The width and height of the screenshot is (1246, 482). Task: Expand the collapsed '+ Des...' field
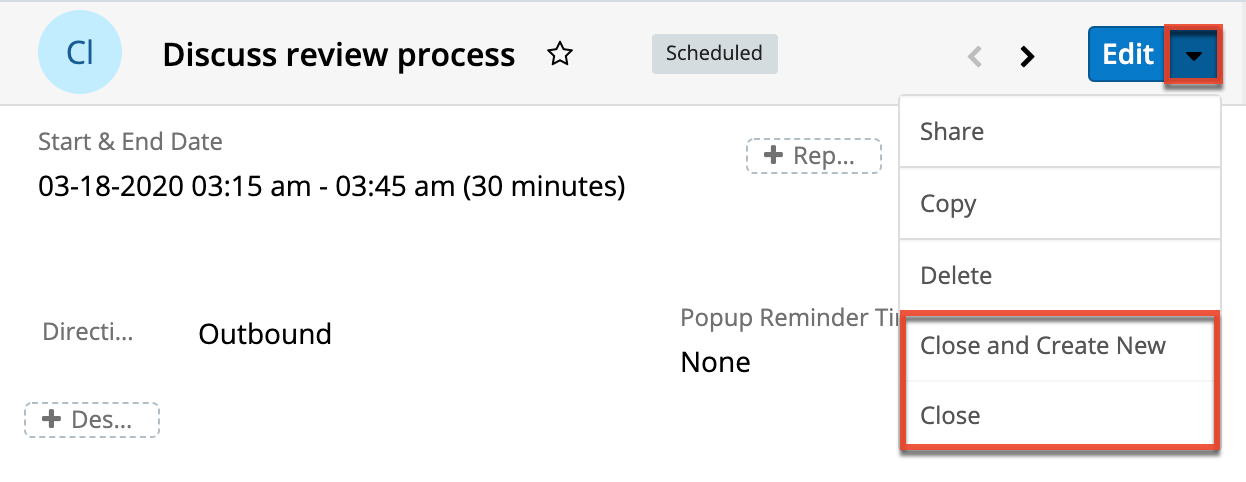click(x=92, y=420)
